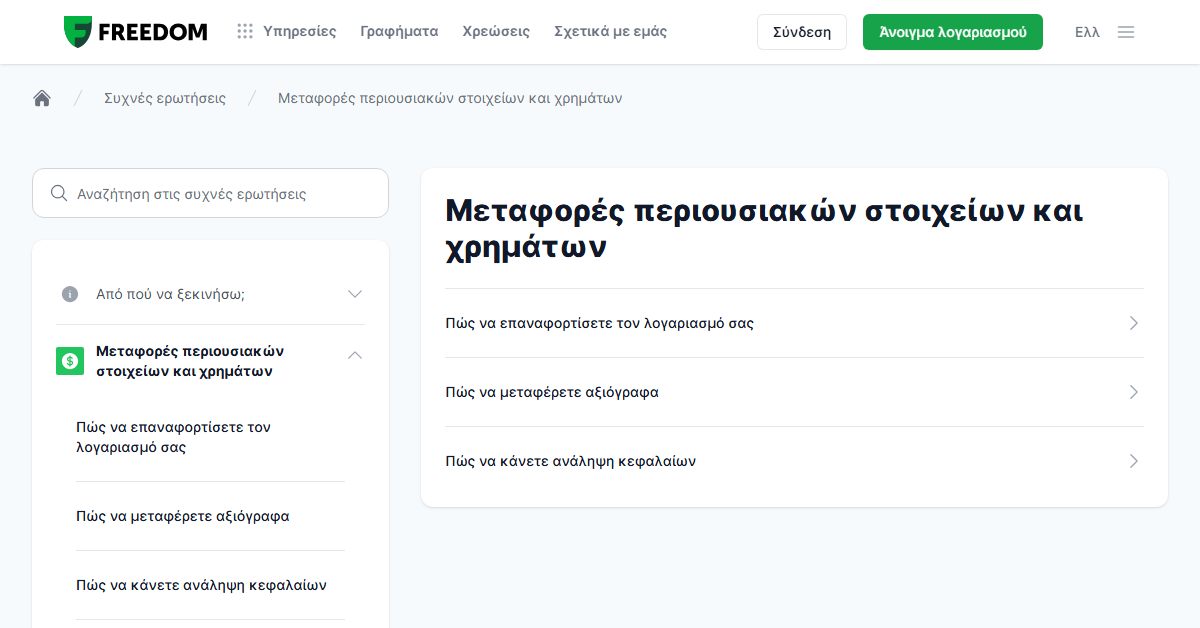Screen dimensions: 1200x628
Task: Click arrow for Πώς να μεταφέρετε αξιόγραφα row
Action: [x=1133, y=392]
